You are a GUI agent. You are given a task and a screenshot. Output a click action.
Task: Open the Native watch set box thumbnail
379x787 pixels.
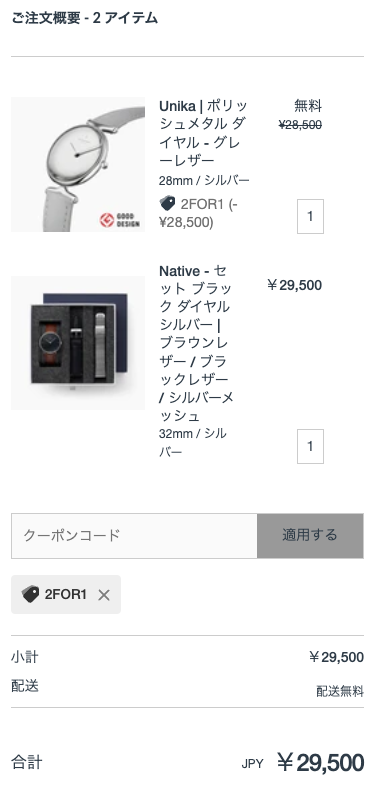point(78,343)
